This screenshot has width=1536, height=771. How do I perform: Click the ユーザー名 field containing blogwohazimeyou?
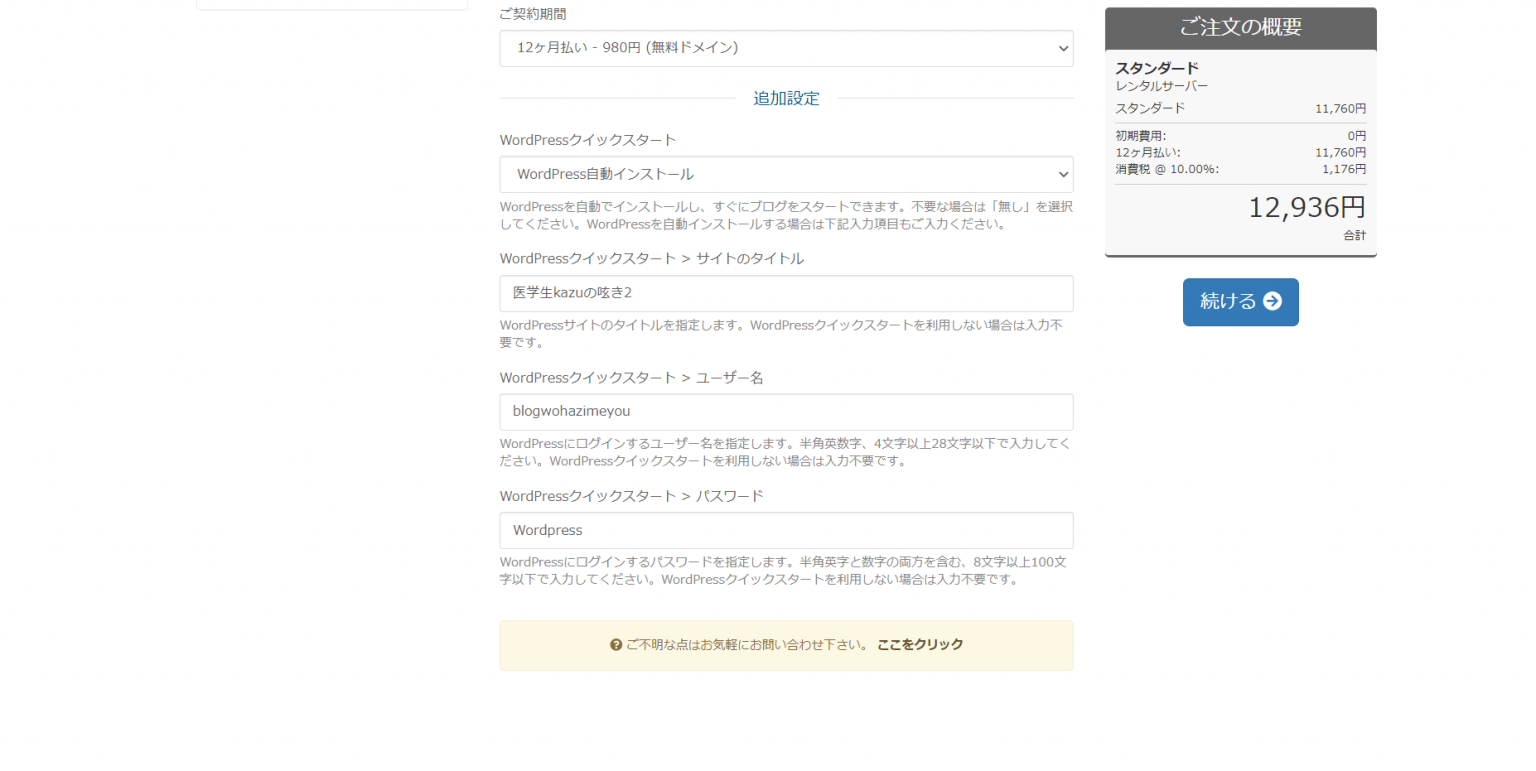tap(785, 412)
